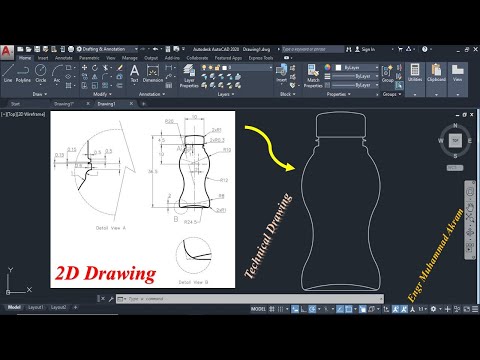Click the Rectangle tool icon
480x360 pixels.
68,68
